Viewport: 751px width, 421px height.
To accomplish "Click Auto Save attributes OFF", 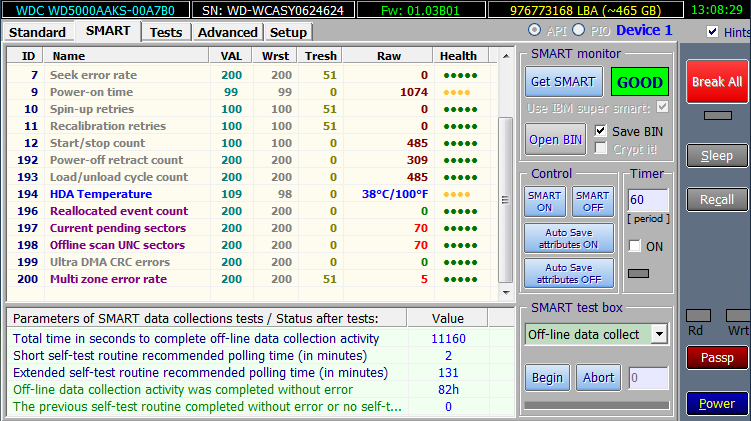I will tap(569, 273).
